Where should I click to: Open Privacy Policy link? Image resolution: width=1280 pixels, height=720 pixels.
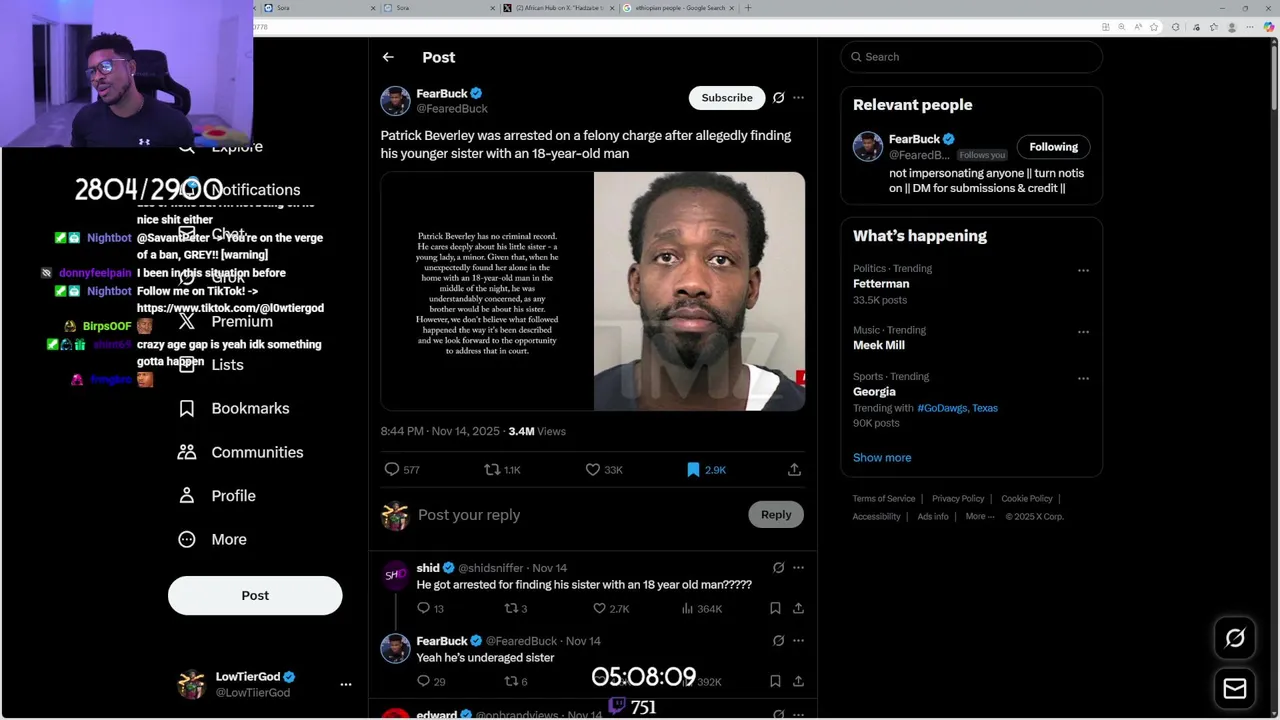click(958, 499)
